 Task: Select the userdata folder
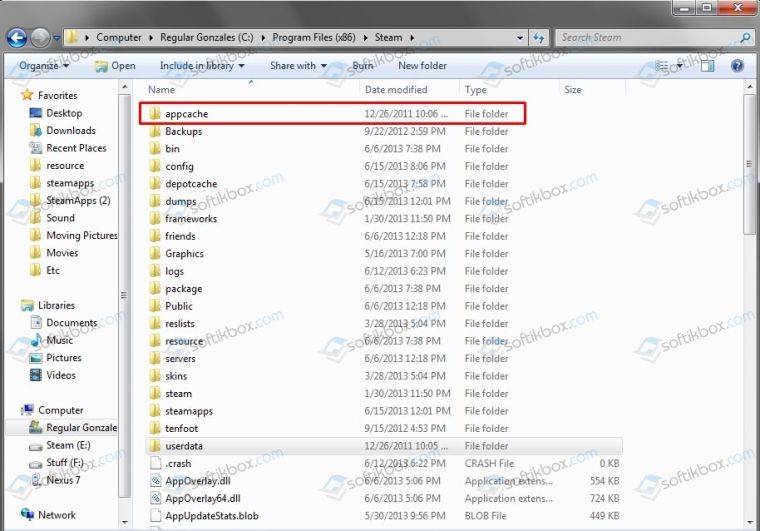[x=383, y=446]
